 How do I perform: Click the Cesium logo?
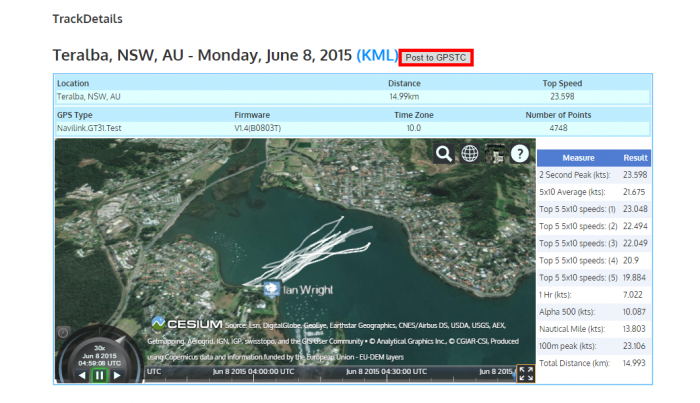tap(187, 323)
